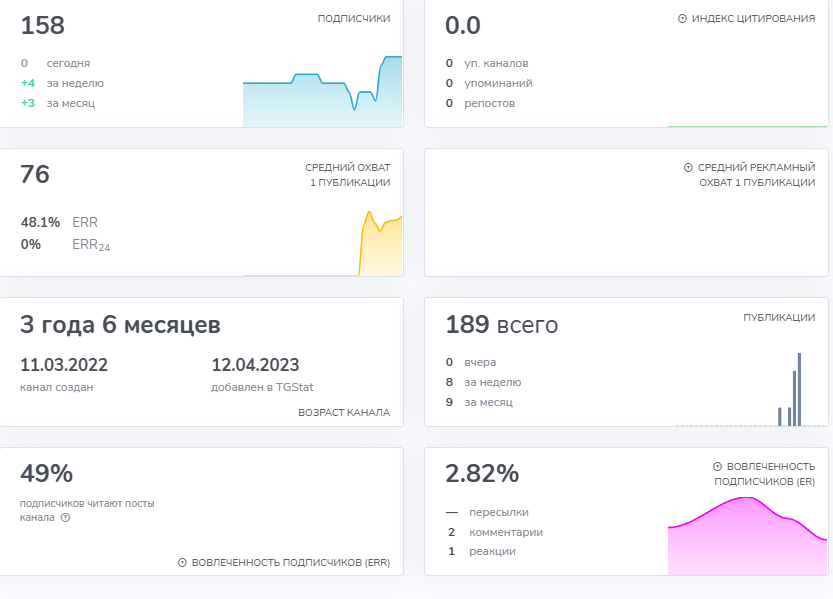Click info icon beside ВОВЛЕЧЕННОСТЬ ПОДПИСЧИКОВ (ERR)
The height and width of the screenshot is (599, 833).
pyautogui.click(x=182, y=563)
